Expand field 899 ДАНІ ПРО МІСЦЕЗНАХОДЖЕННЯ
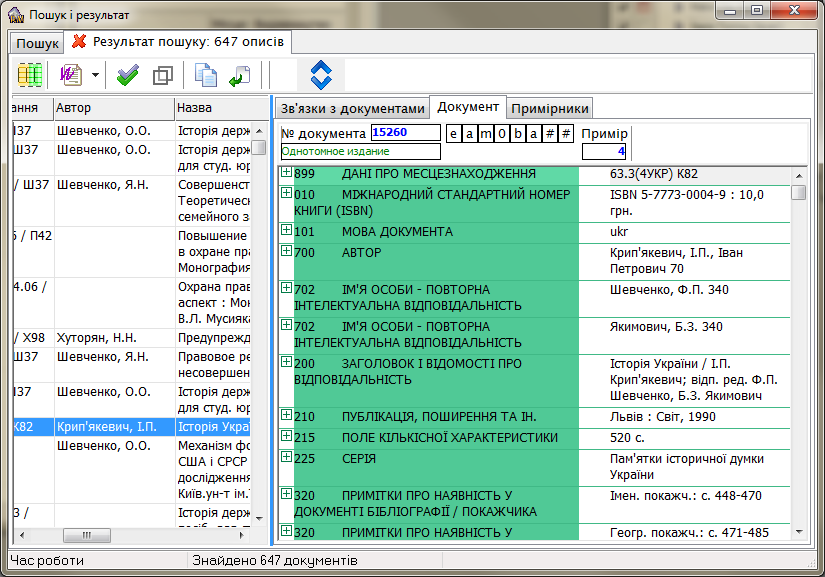The width and height of the screenshot is (825, 577). click(x=286, y=173)
